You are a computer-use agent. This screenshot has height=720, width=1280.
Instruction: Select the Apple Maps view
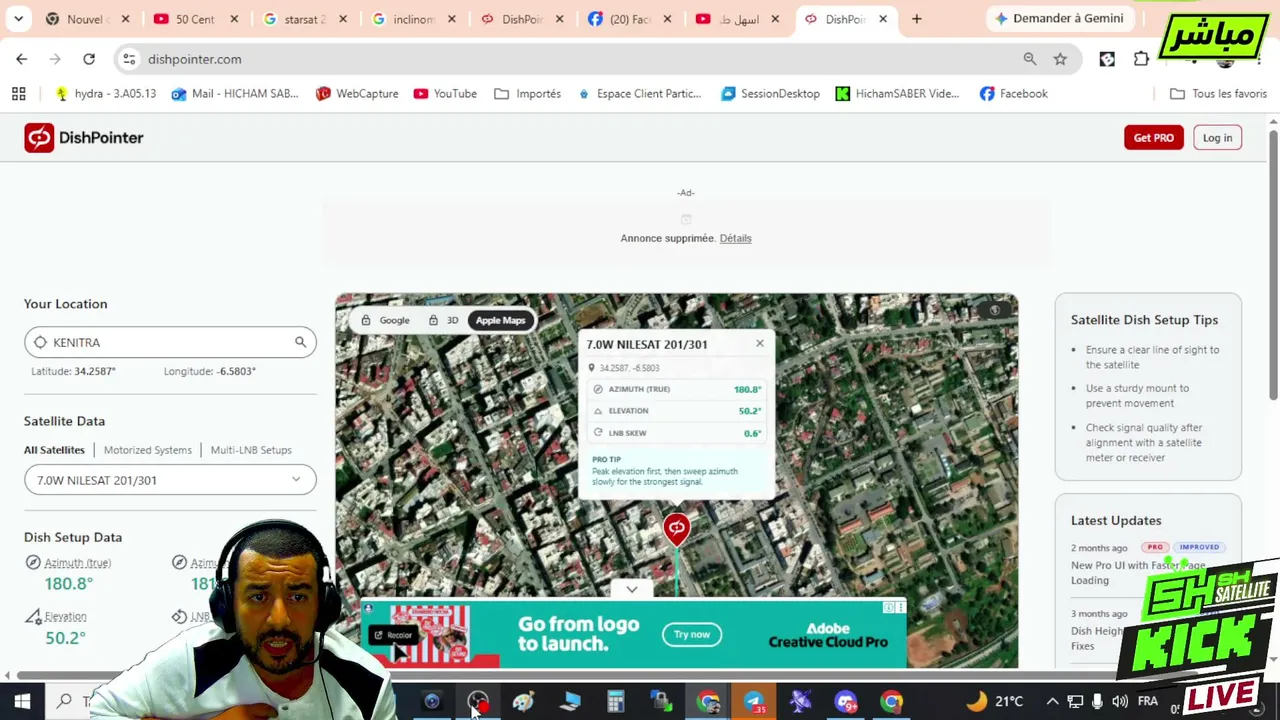coord(500,320)
